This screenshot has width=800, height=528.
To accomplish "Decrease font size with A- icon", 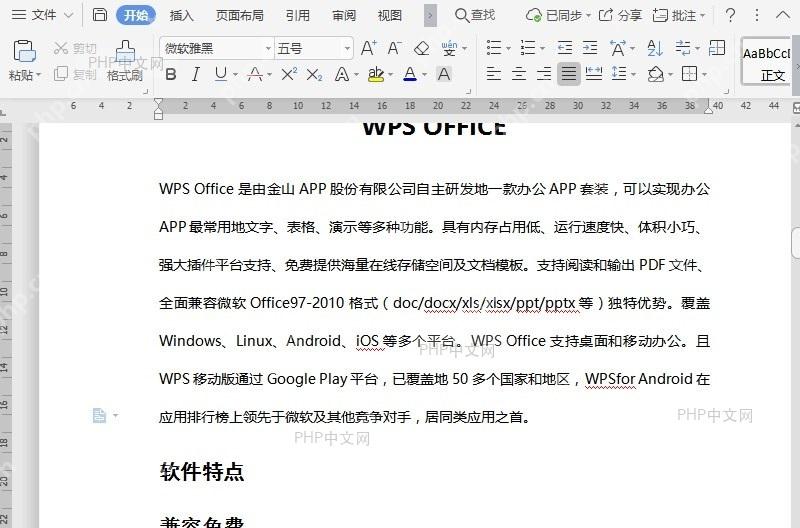I will click(x=394, y=48).
